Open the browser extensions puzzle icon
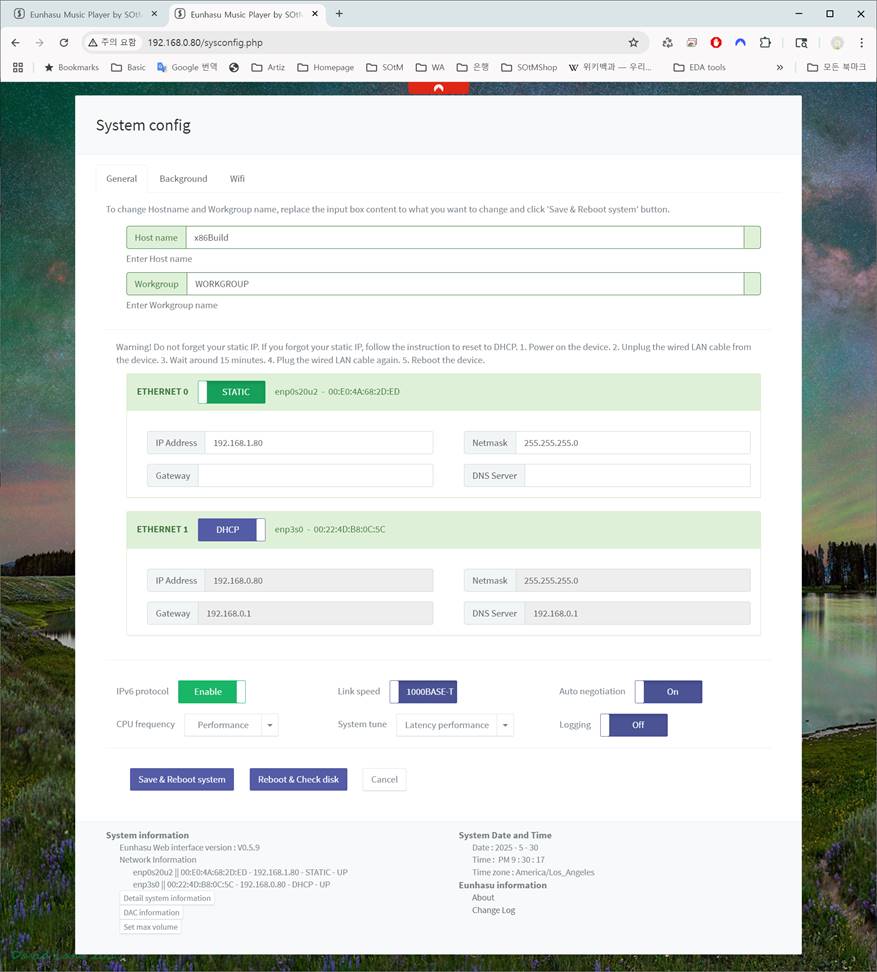The image size is (877, 972). (765, 43)
